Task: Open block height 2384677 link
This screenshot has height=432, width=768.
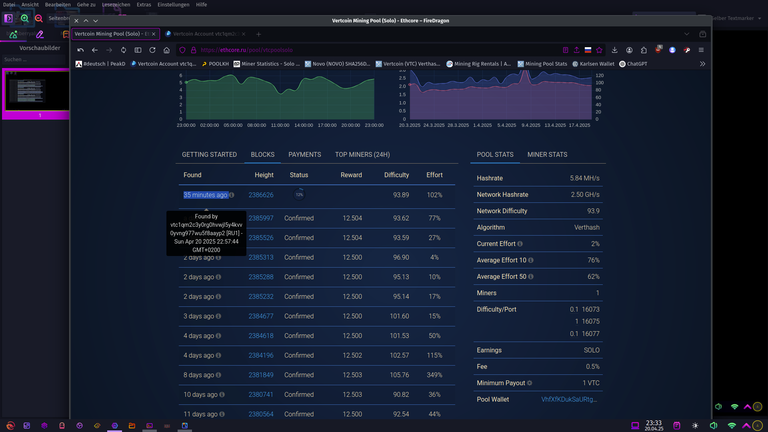Action: (261, 316)
